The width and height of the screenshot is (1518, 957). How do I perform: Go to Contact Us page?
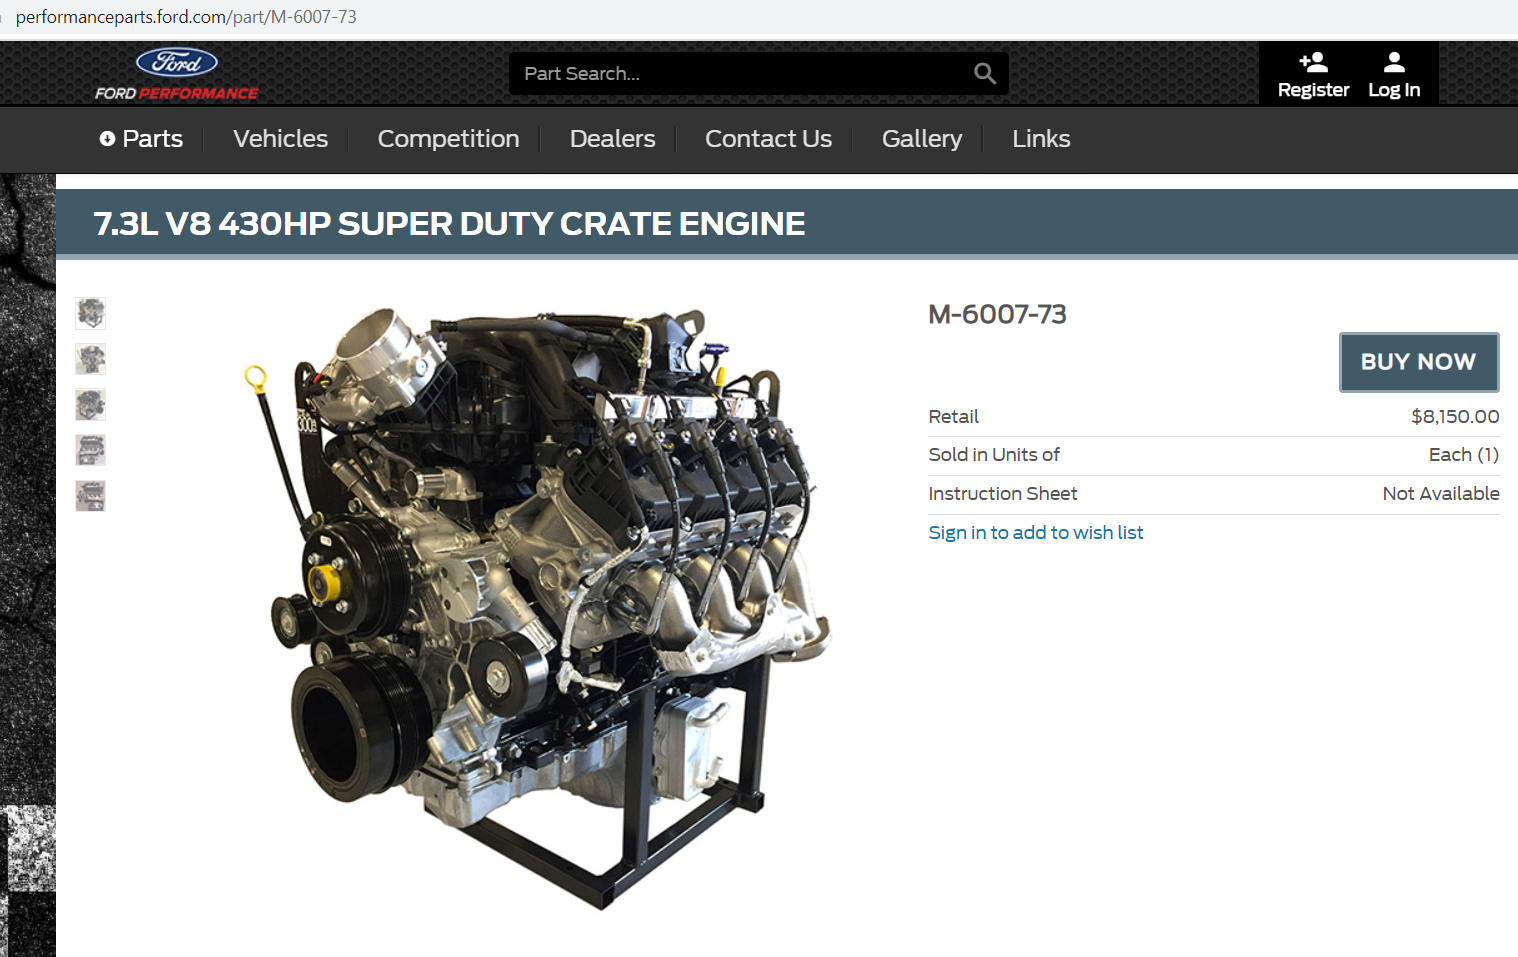click(x=768, y=139)
